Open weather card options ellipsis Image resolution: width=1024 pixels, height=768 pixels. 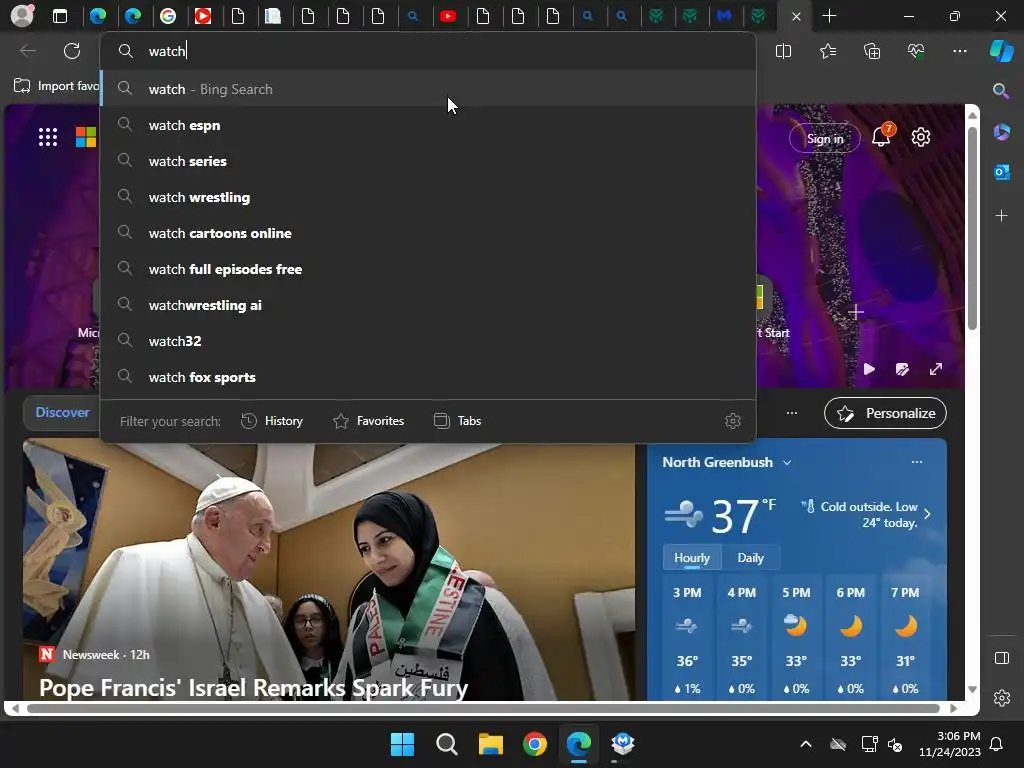917,462
